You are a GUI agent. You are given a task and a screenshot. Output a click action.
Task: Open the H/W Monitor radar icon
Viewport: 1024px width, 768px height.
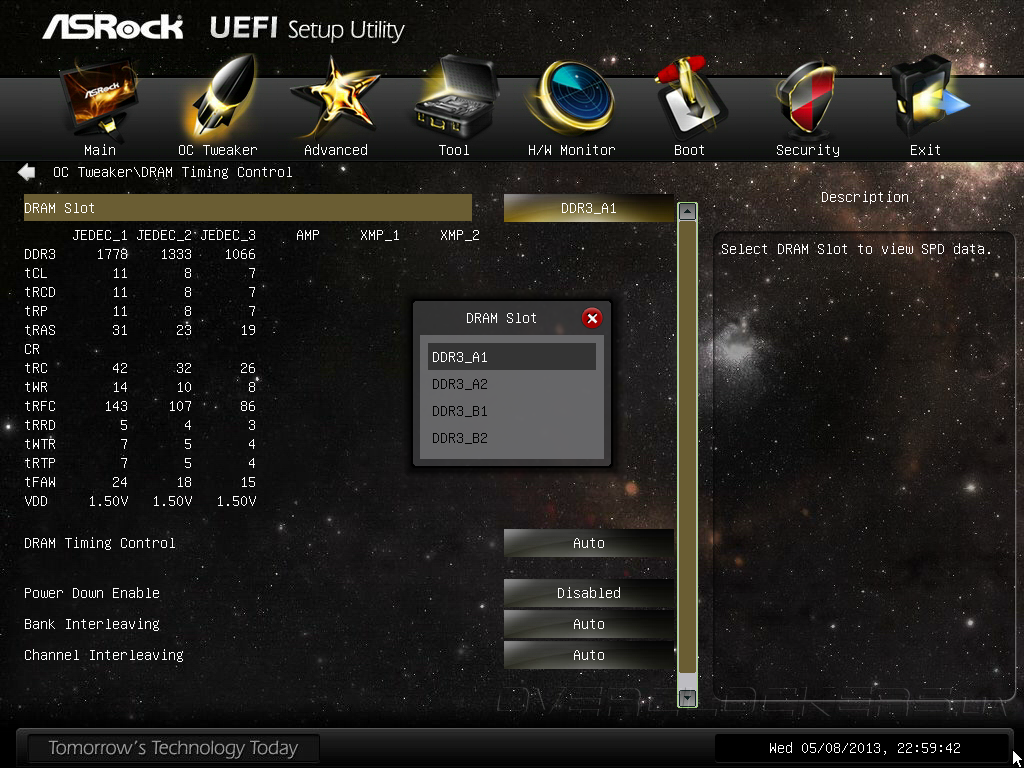pyautogui.click(x=572, y=97)
